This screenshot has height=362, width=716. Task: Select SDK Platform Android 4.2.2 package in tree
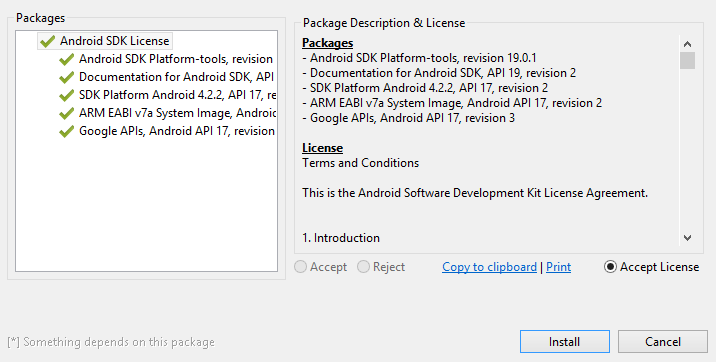(x=178, y=94)
